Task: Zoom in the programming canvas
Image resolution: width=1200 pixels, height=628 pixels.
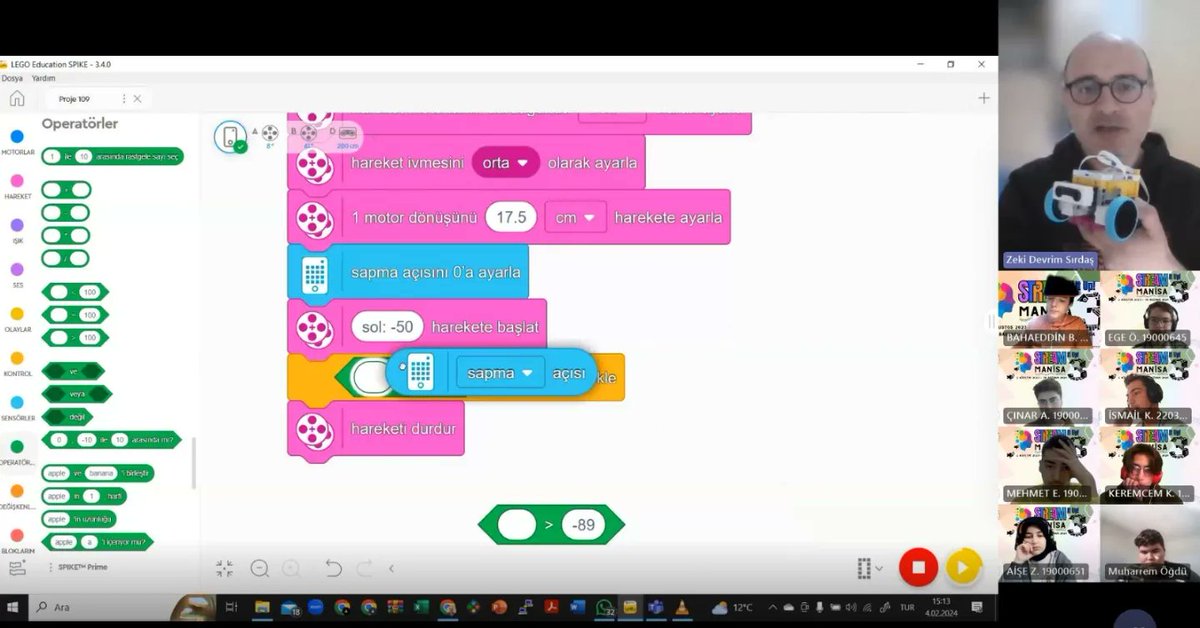Action: tap(291, 568)
